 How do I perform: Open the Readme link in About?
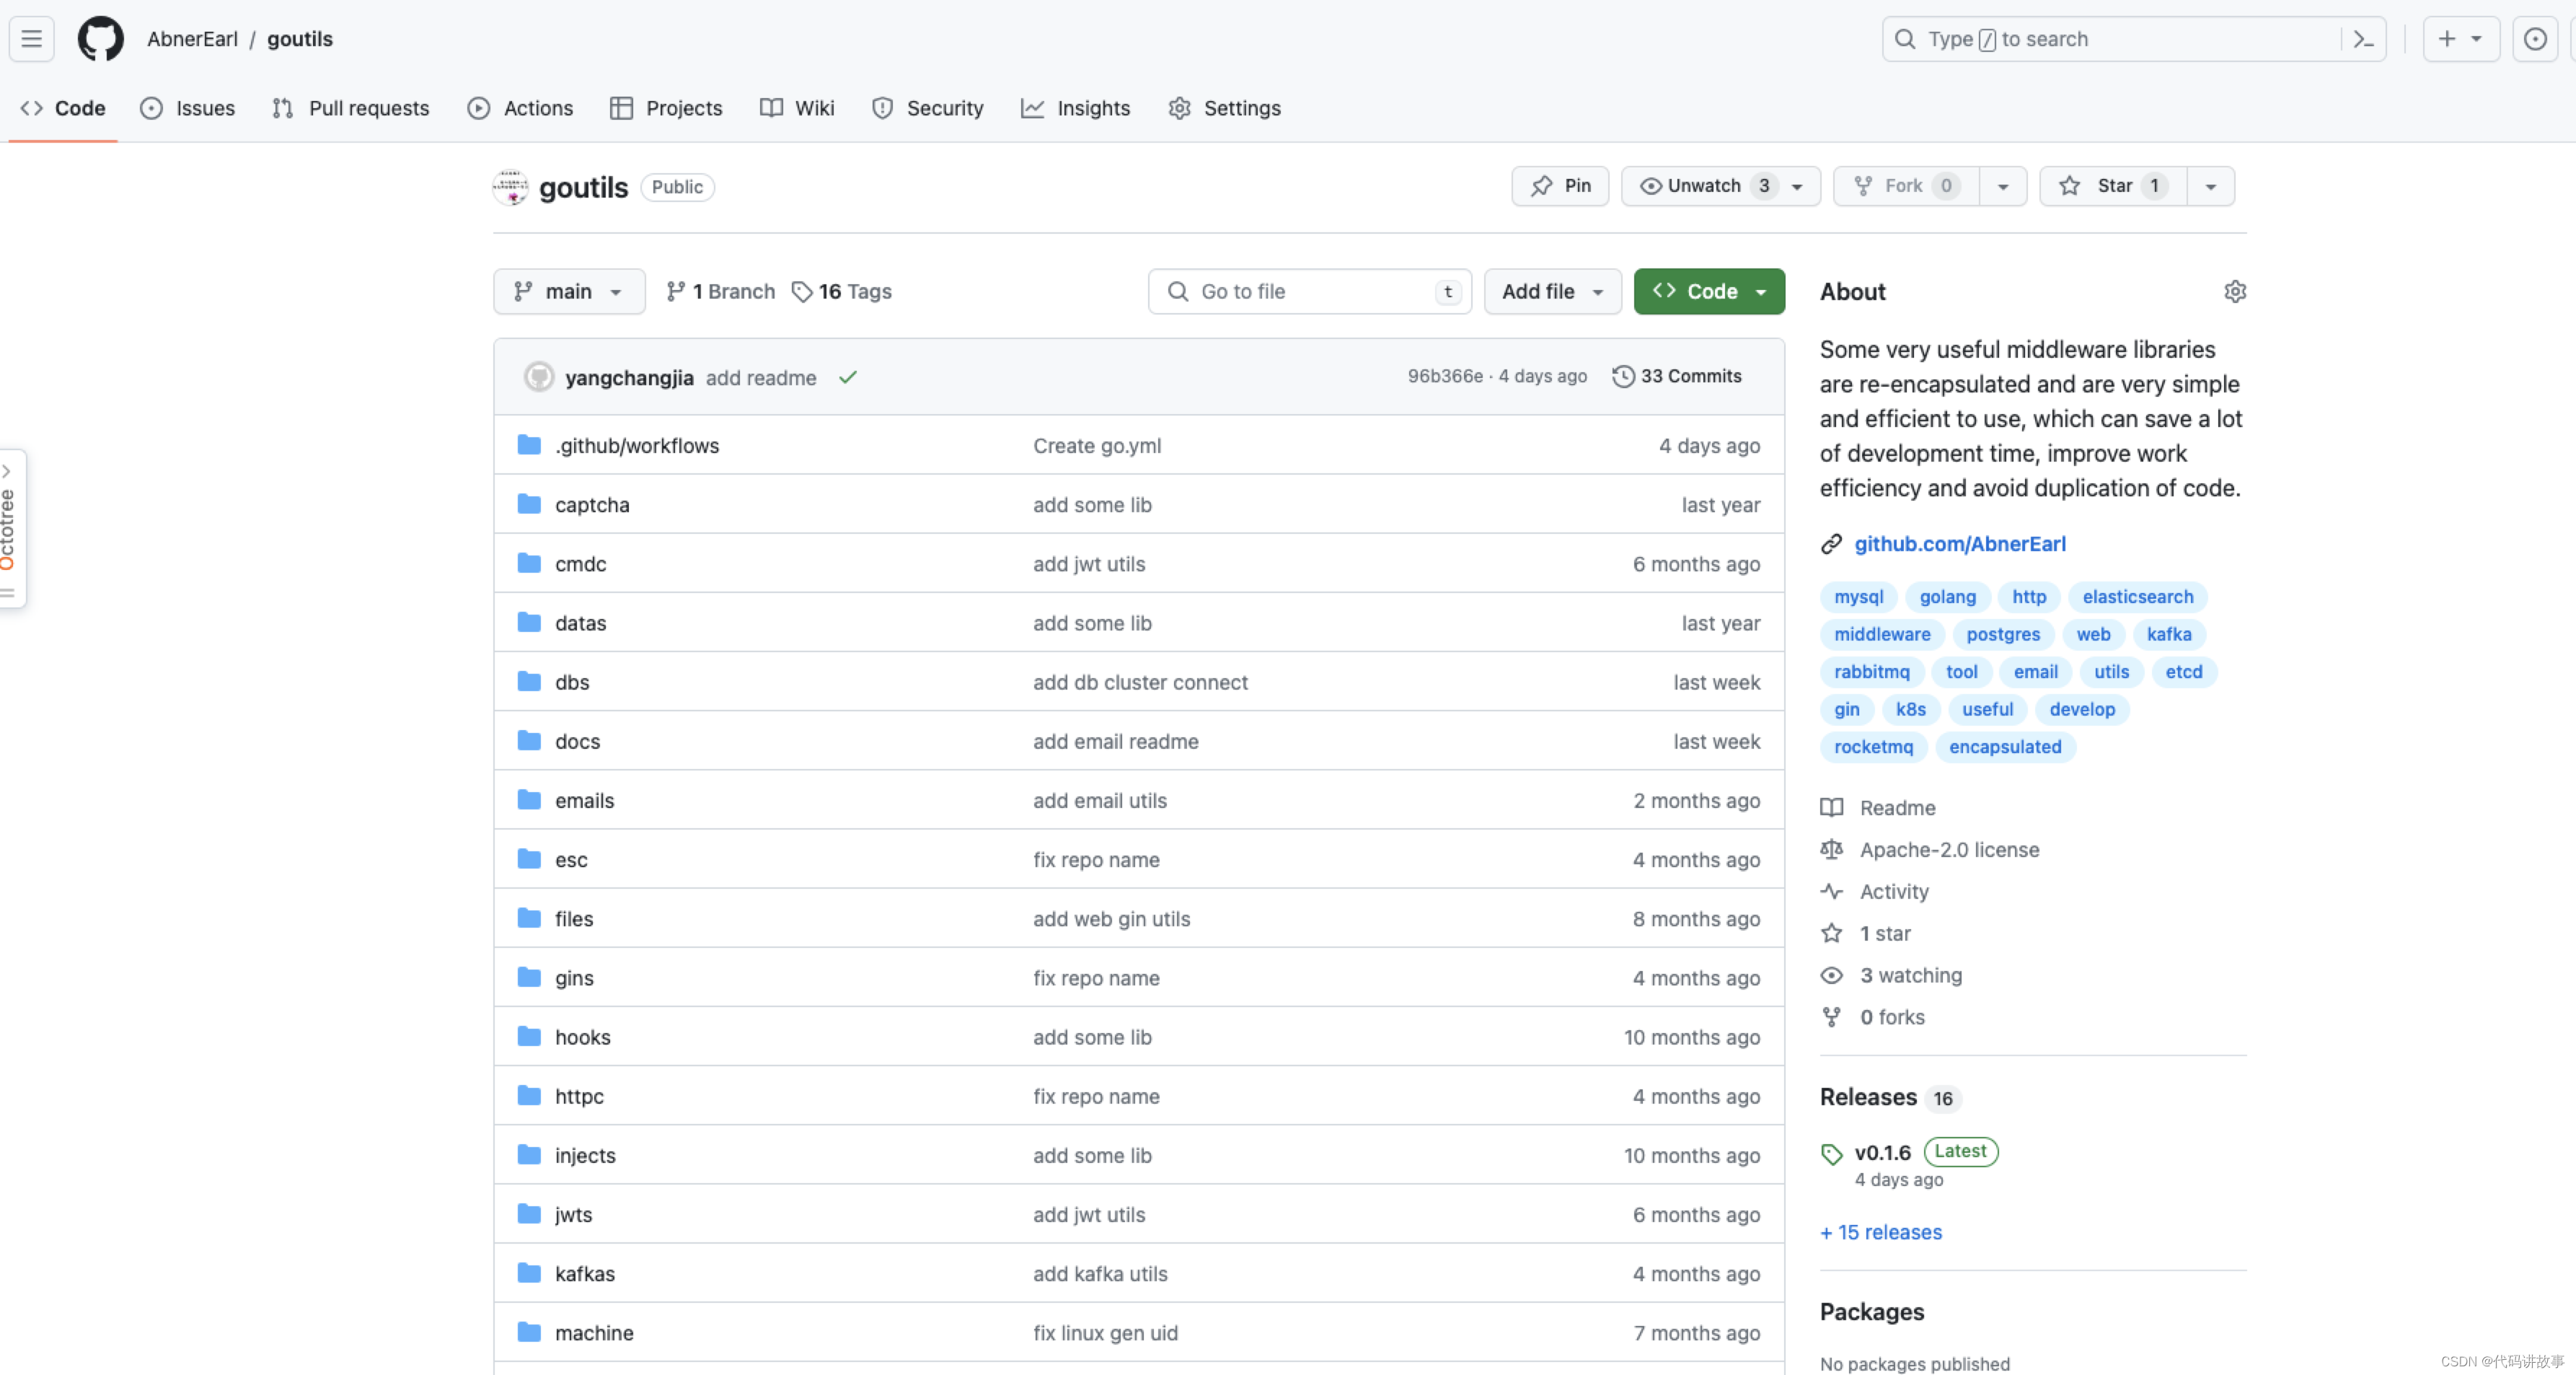1897,807
